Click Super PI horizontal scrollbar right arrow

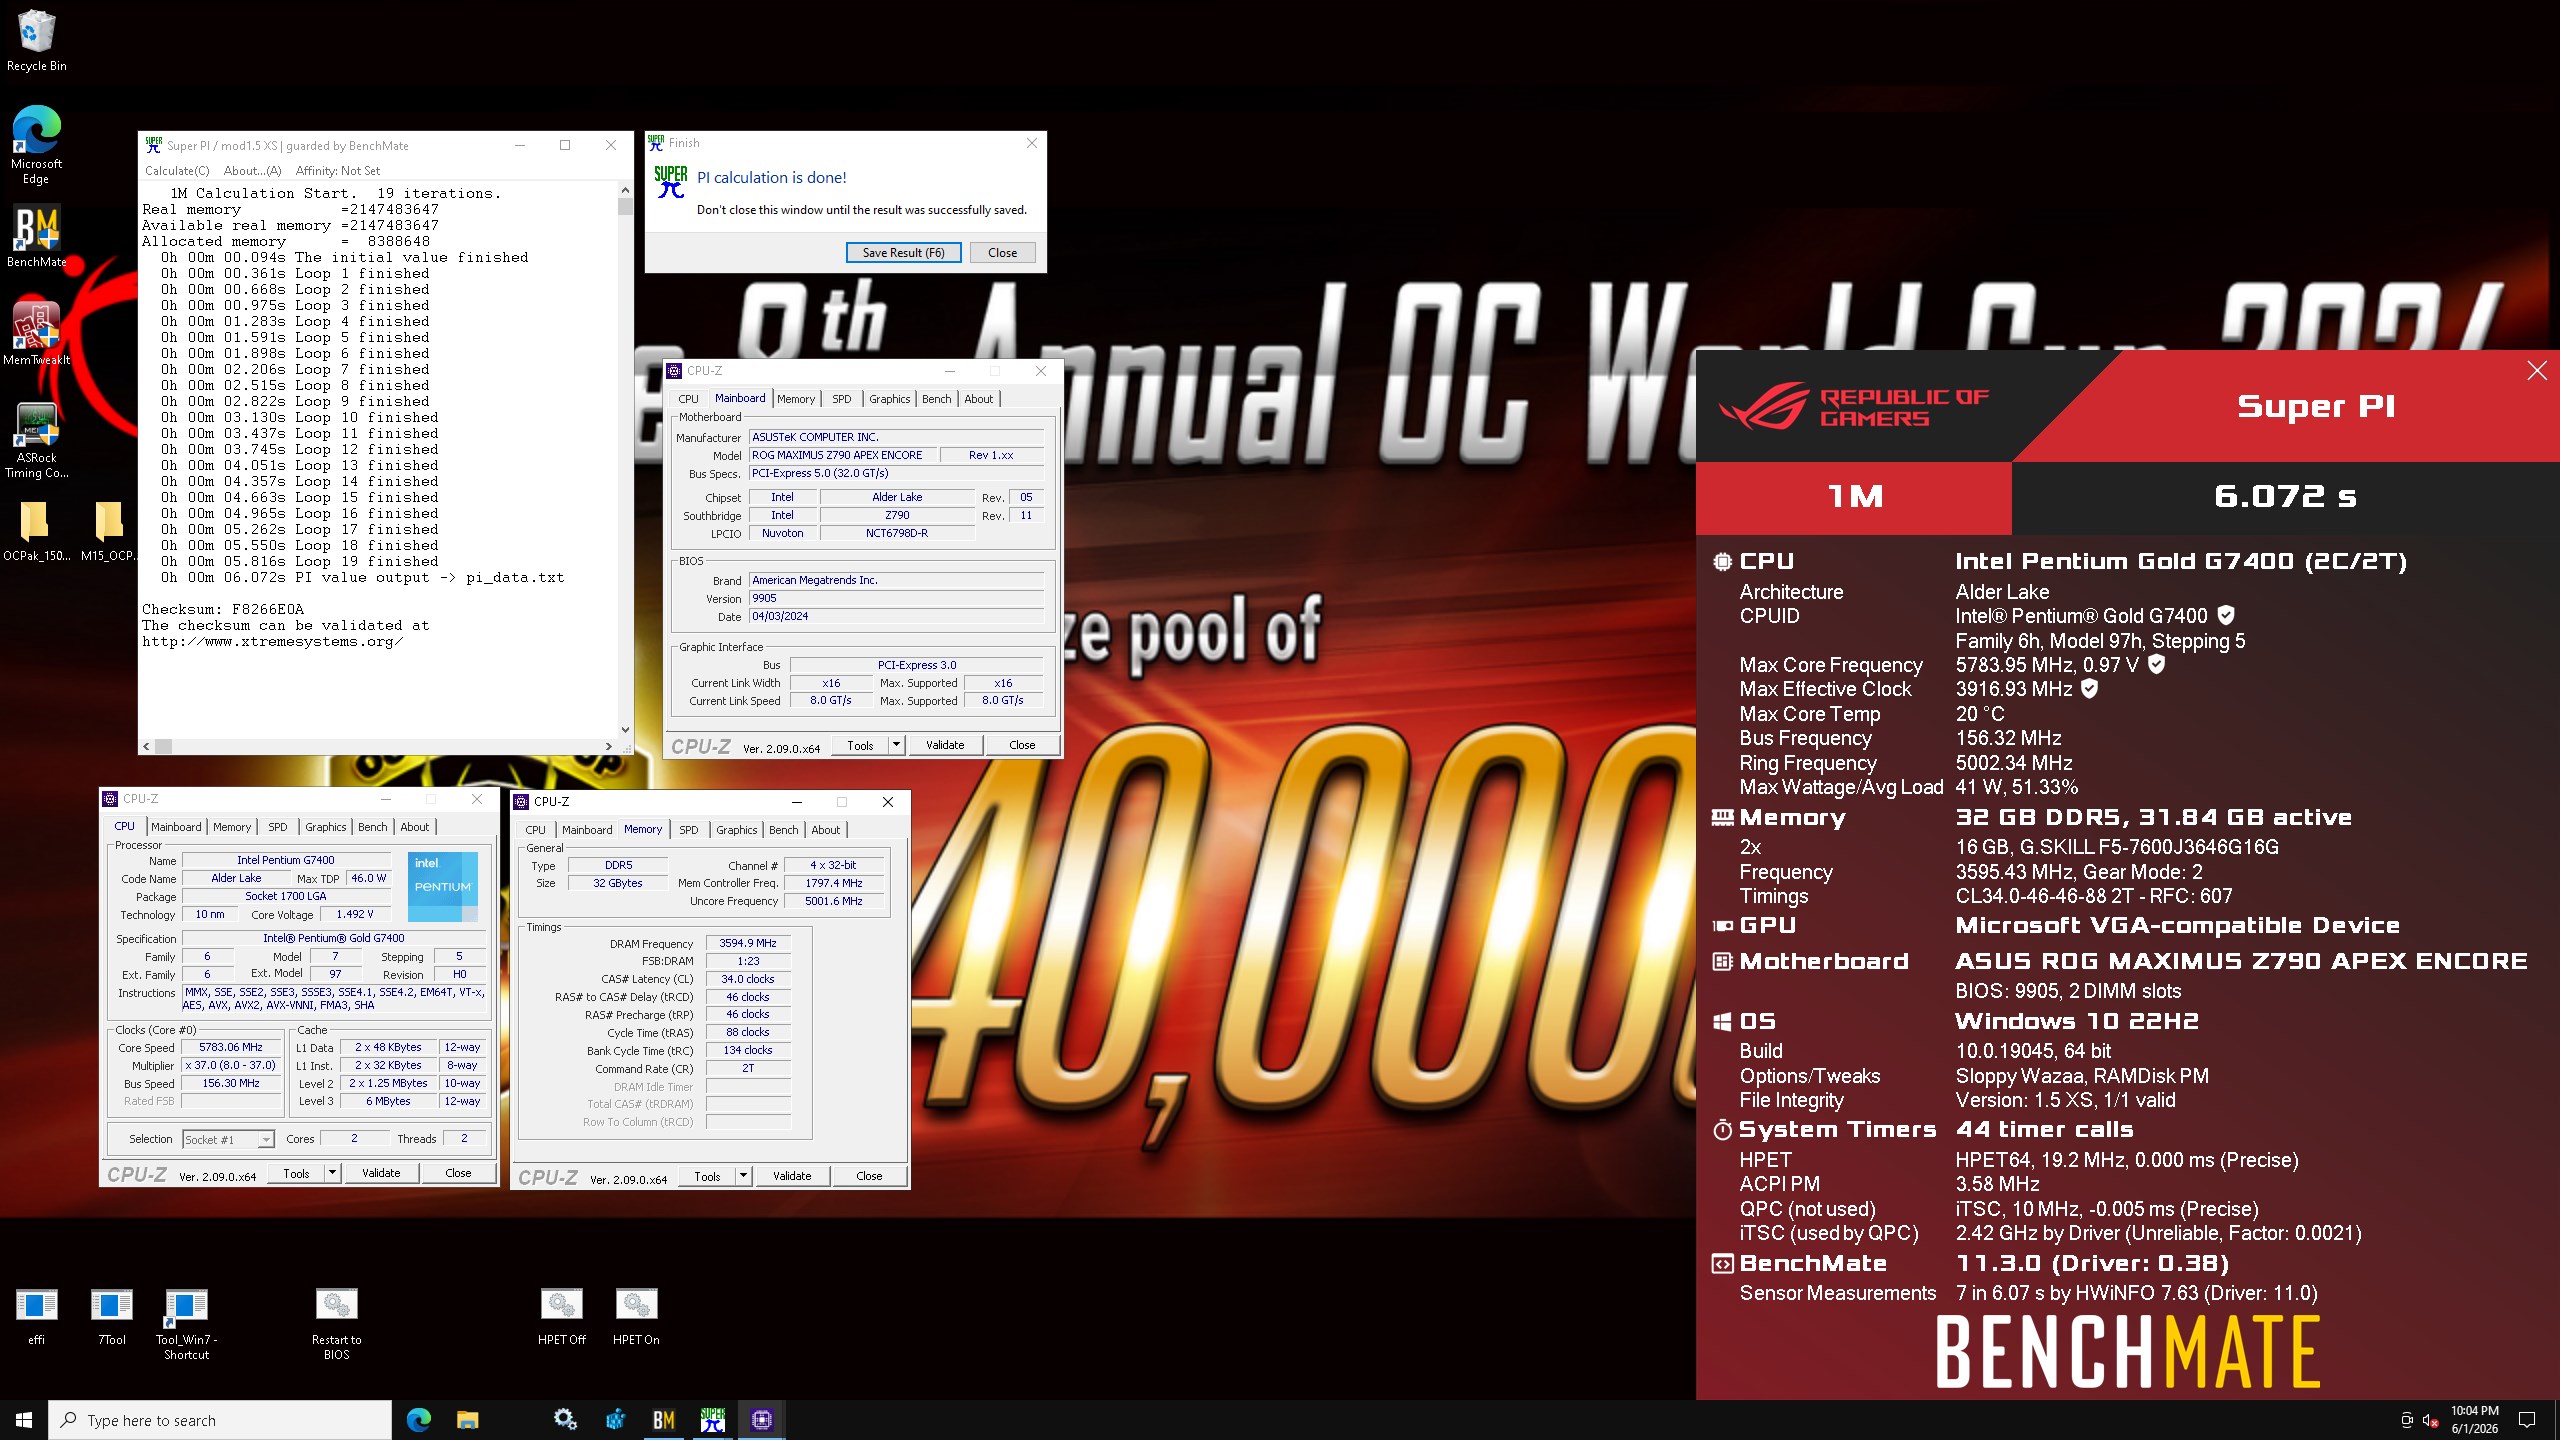[x=609, y=746]
